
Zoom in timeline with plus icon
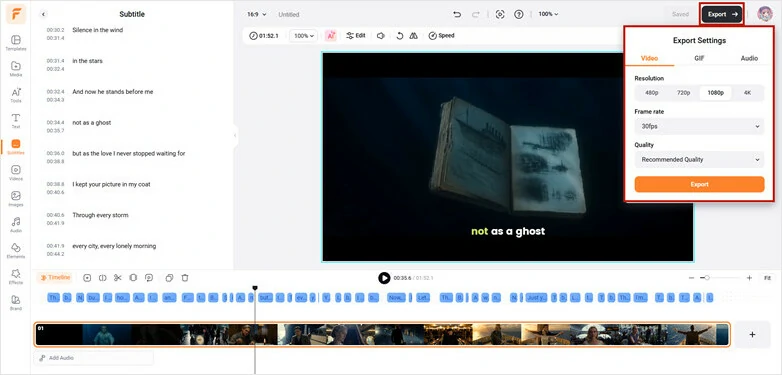tap(749, 278)
